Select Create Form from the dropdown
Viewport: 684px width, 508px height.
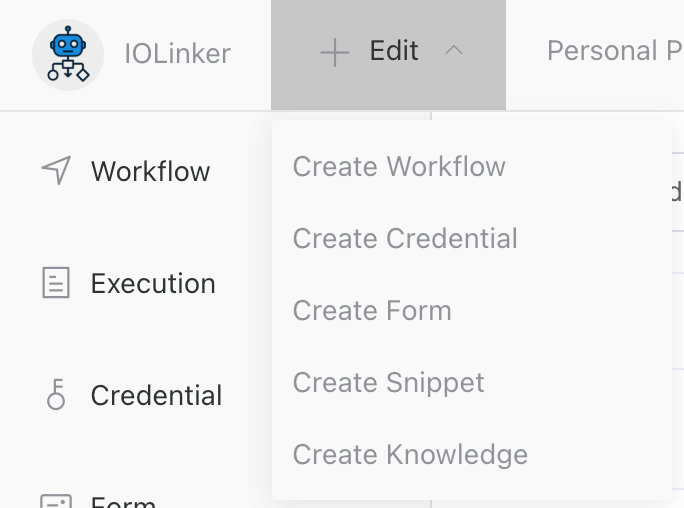click(x=372, y=310)
